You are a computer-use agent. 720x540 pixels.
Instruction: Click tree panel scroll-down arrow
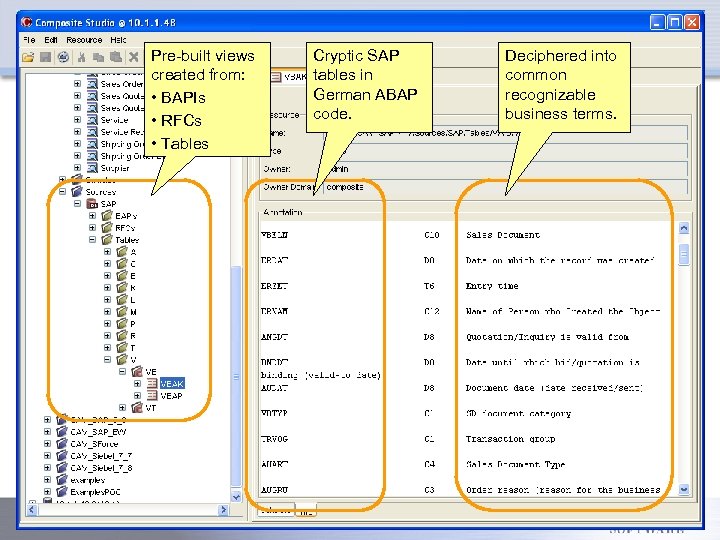pyautogui.click(x=236, y=497)
